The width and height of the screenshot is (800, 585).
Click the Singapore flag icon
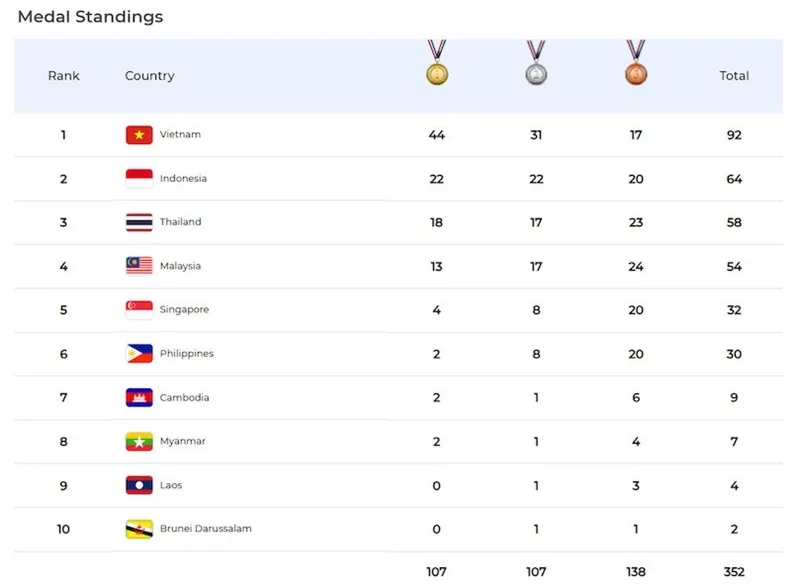point(139,310)
